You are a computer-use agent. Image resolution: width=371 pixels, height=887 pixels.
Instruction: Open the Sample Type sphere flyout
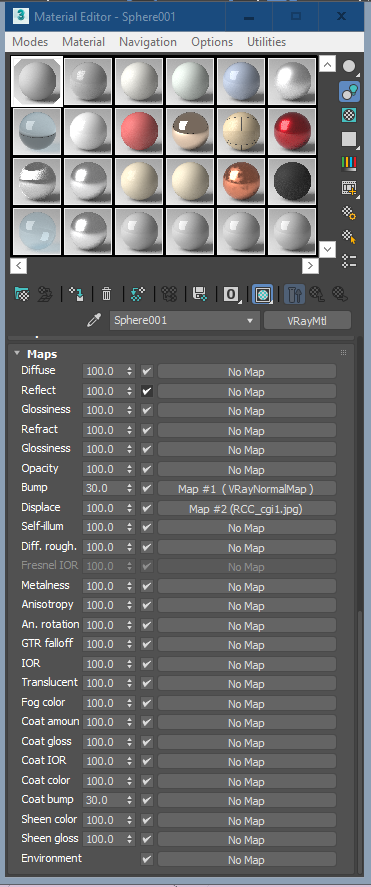point(350,67)
